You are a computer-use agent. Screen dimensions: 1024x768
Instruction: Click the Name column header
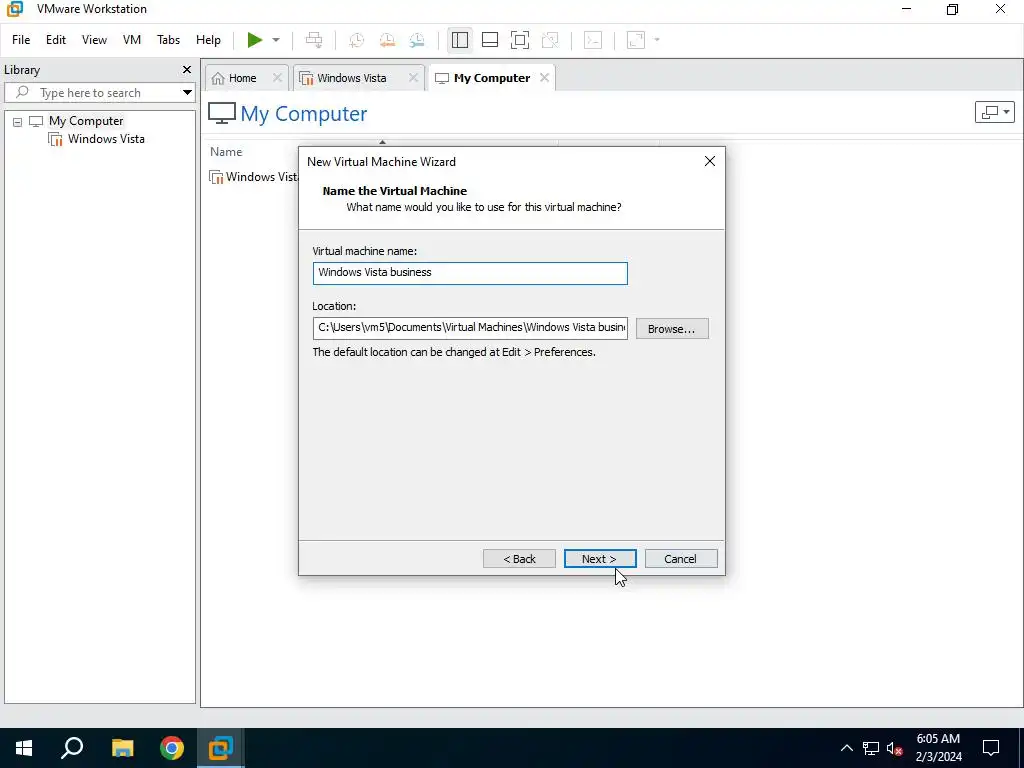pos(226,152)
